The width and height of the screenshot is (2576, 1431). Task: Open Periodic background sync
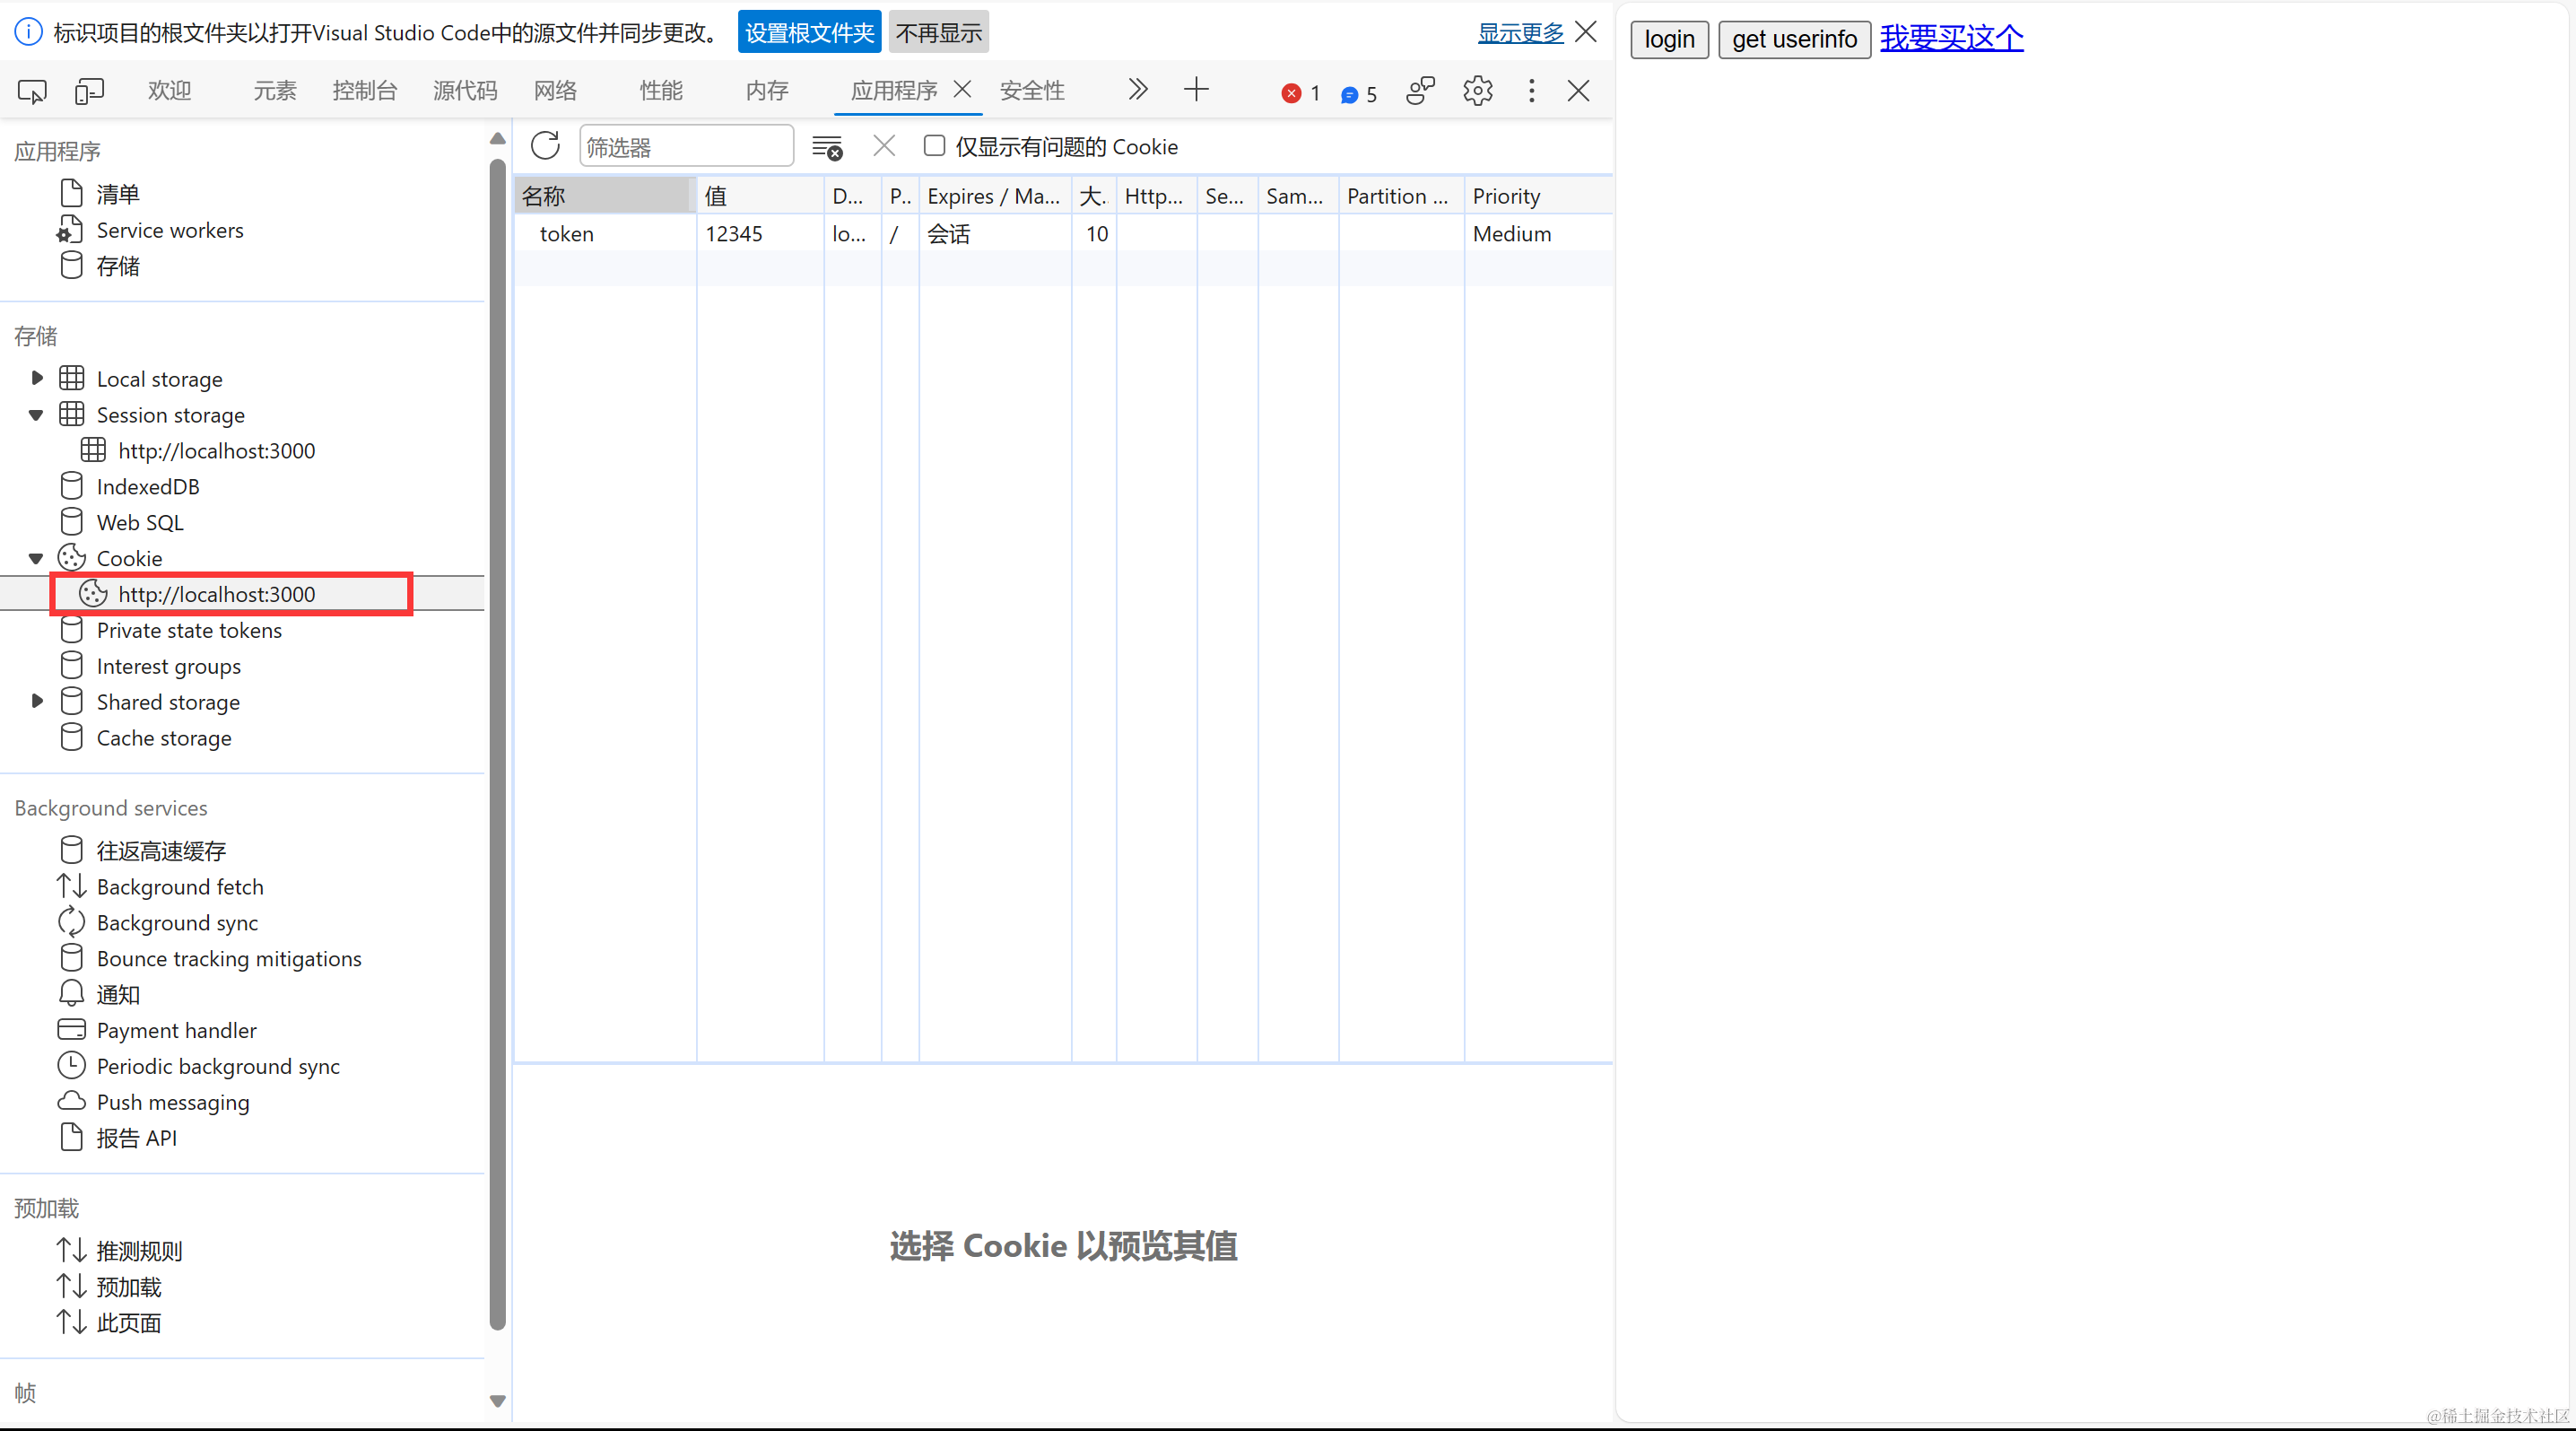(218, 1066)
